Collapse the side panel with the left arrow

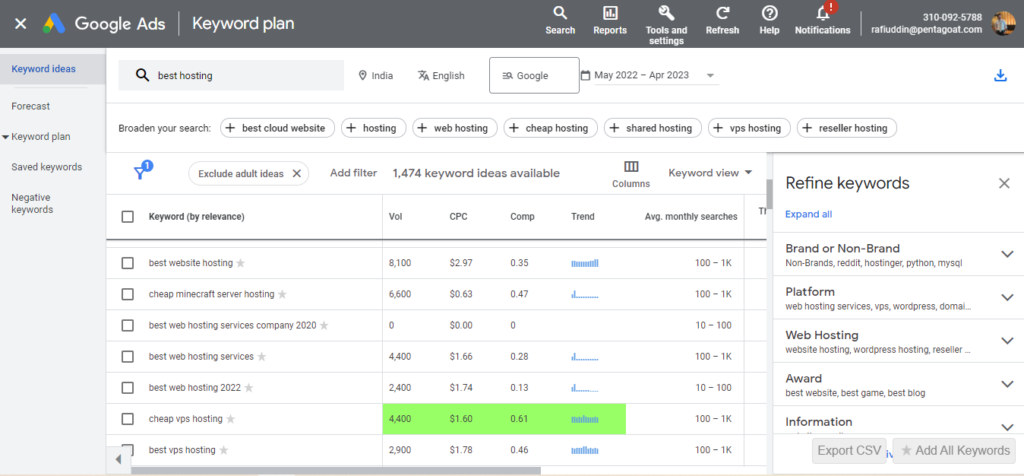(118, 459)
